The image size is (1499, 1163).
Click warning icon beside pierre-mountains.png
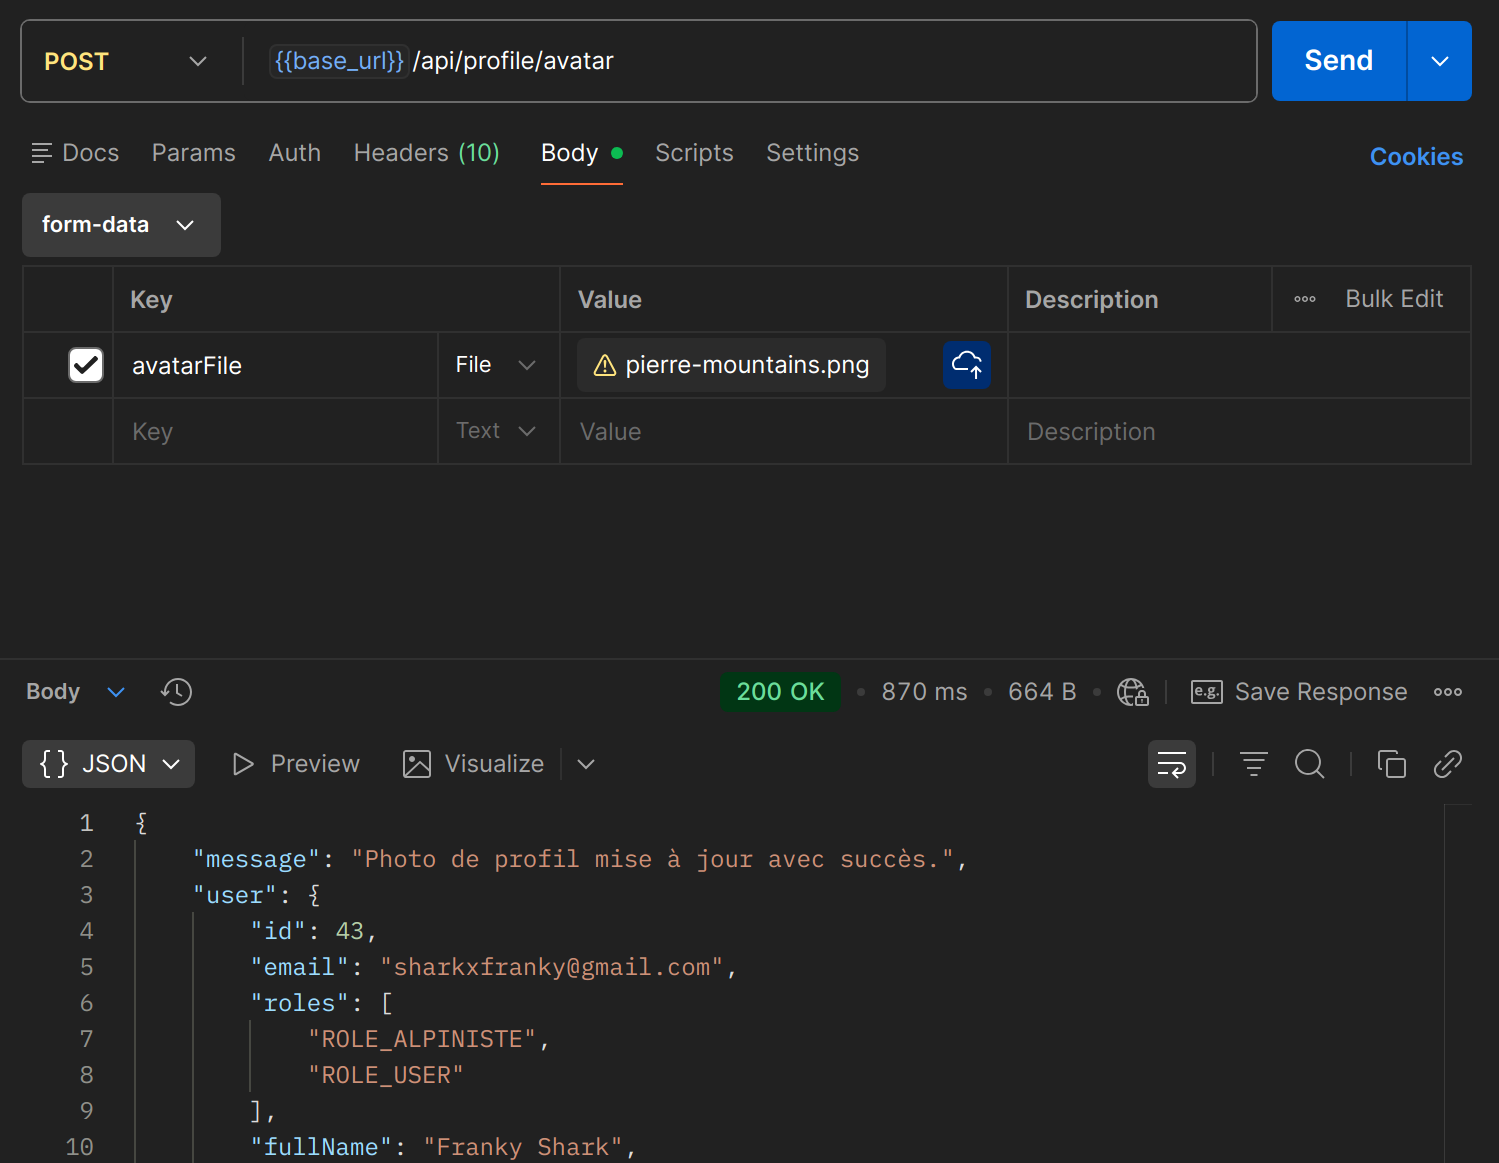pyautogui.click(x=604, y=365)
